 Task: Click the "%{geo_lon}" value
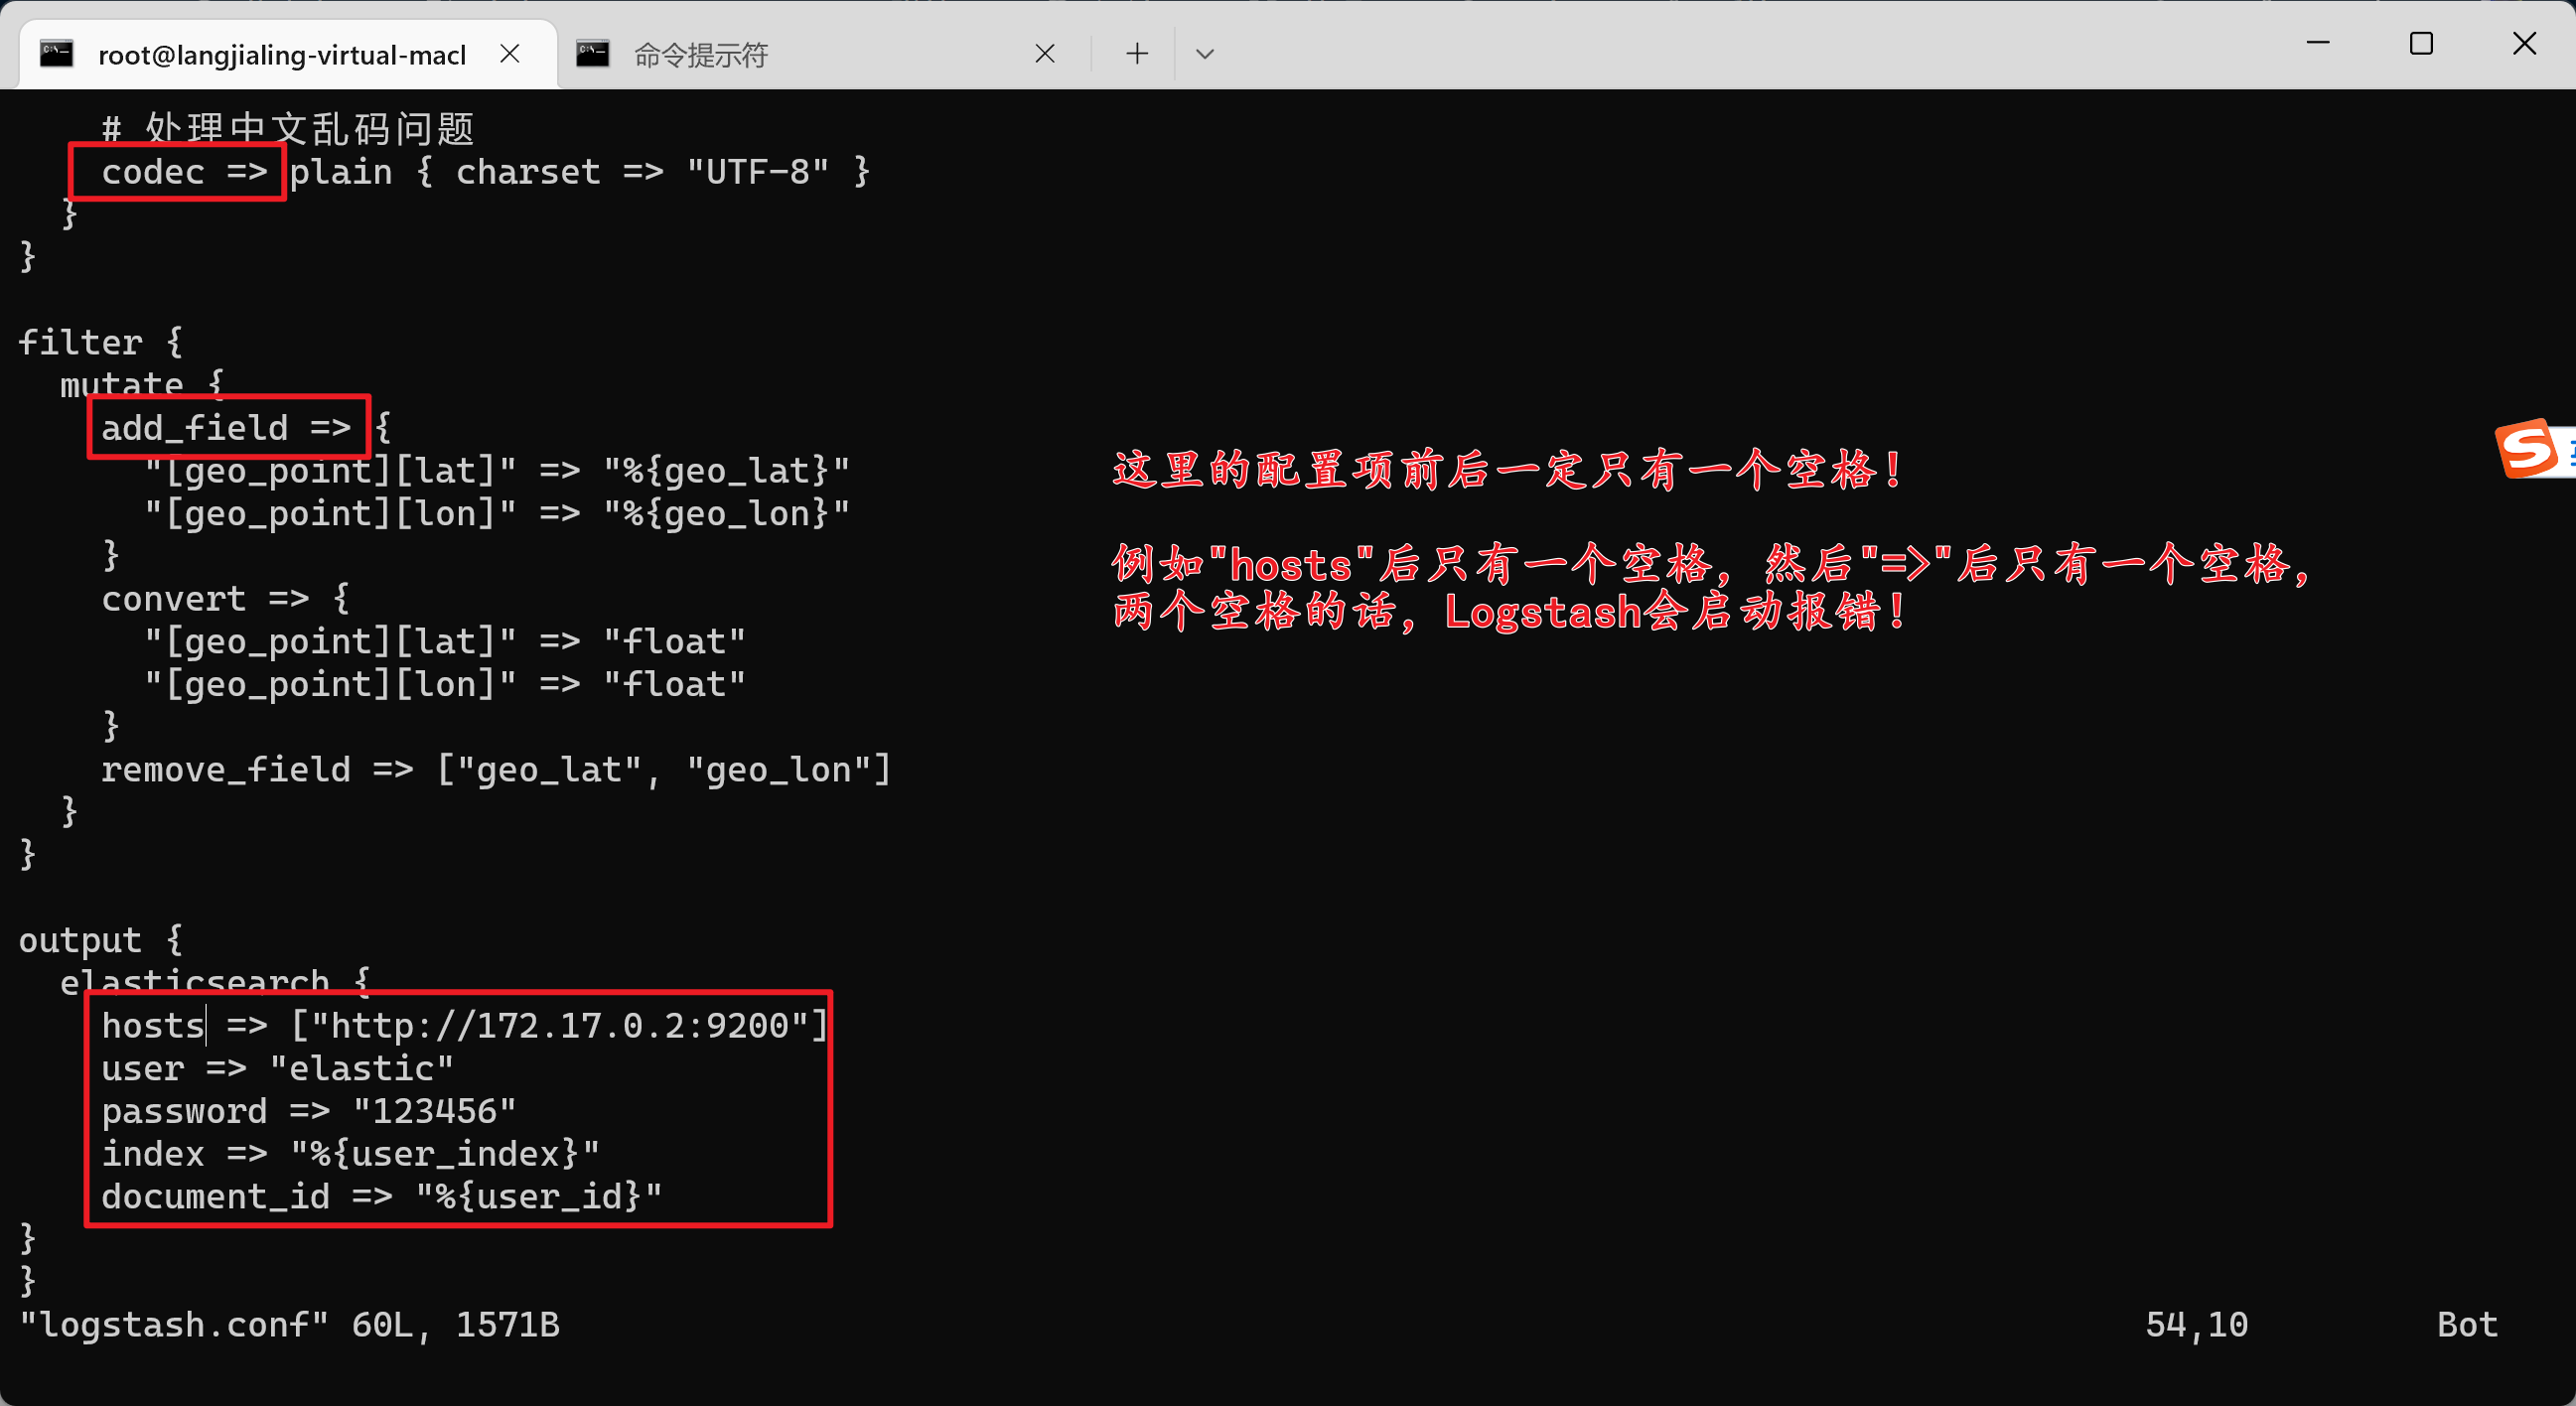coord(727,513)
